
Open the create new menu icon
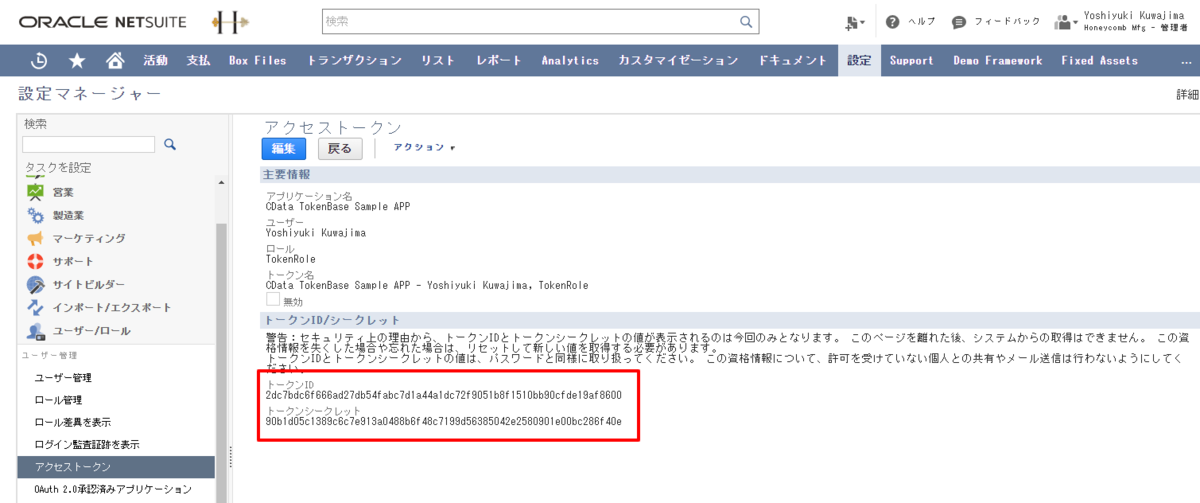pos(854,22)
